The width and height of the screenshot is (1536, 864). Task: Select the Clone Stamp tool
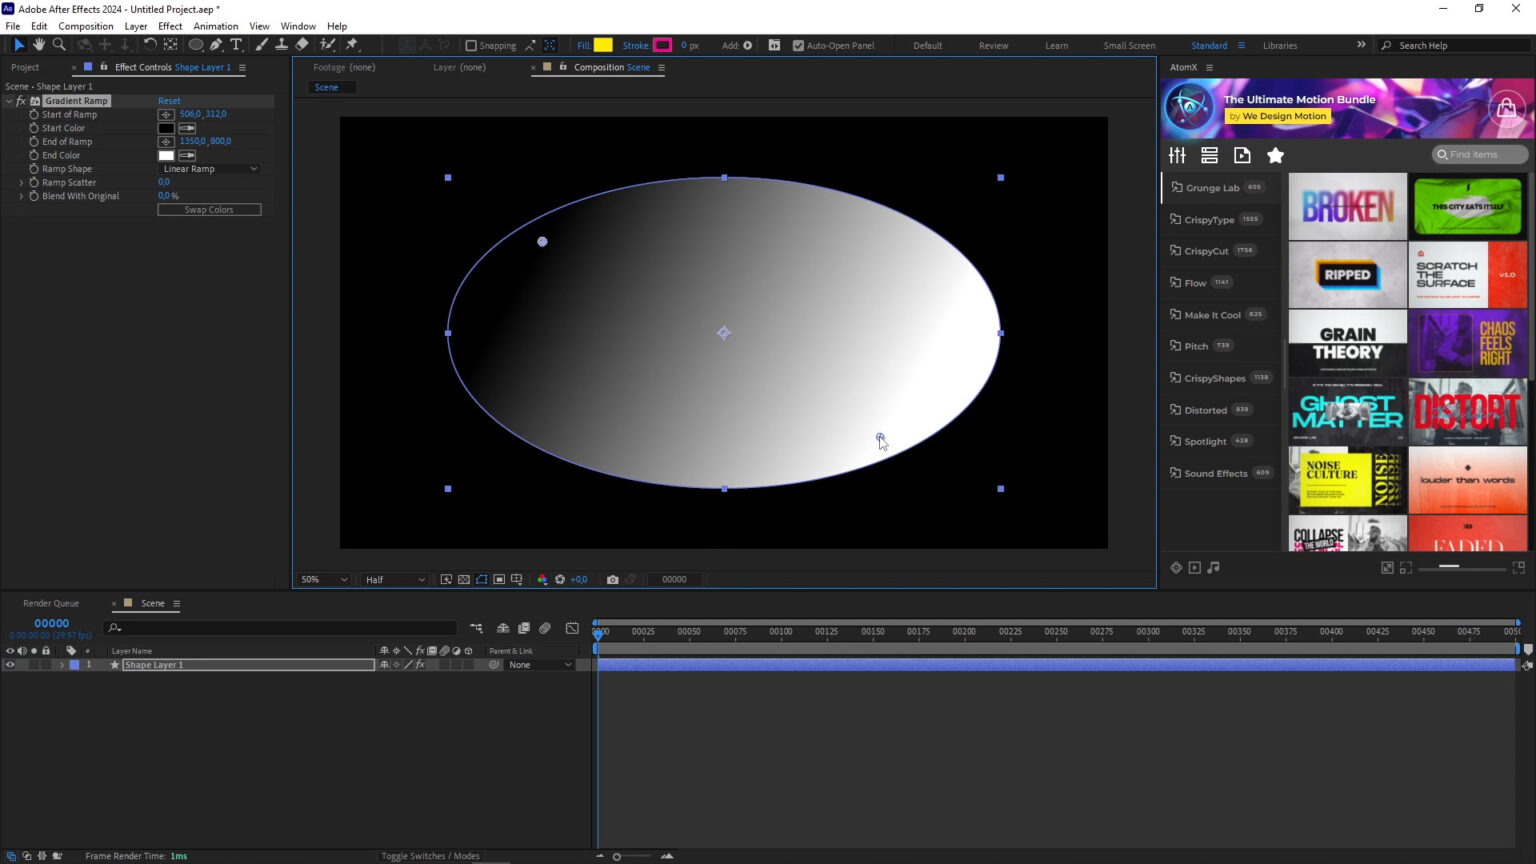[281, 44]
